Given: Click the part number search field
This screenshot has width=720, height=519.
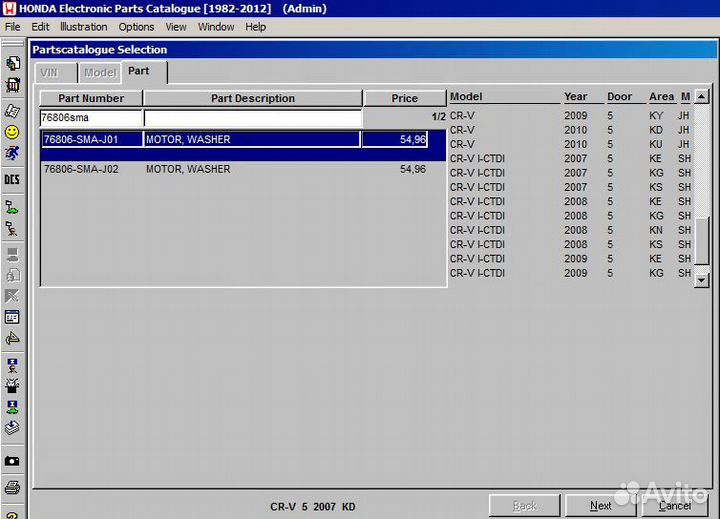Looking at the screenshot, I should [91, 118].
